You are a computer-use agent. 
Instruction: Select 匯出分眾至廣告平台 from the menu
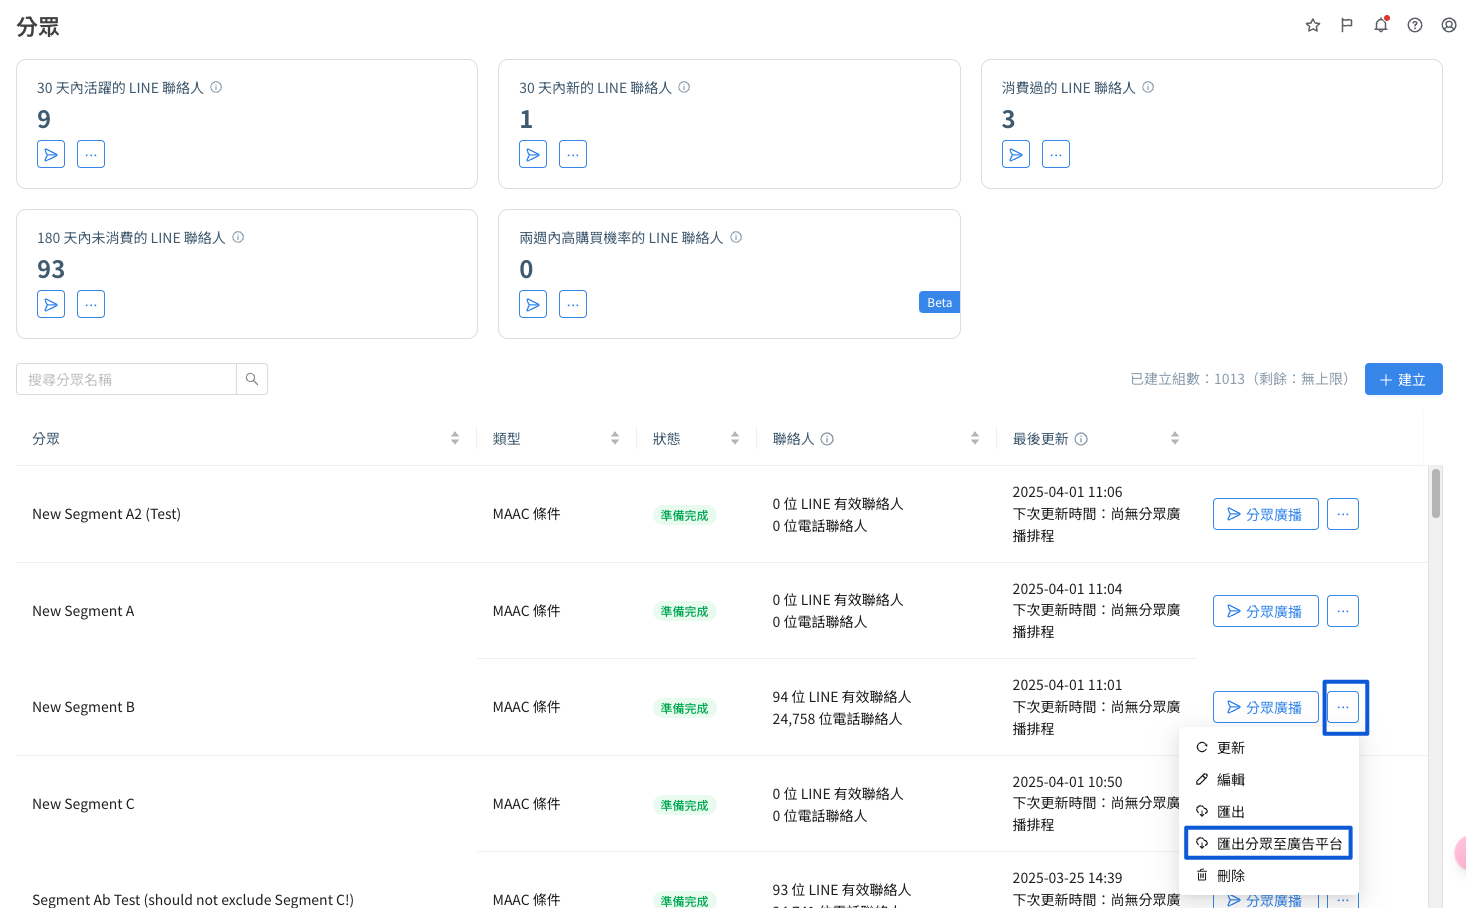coord(1268,844)
